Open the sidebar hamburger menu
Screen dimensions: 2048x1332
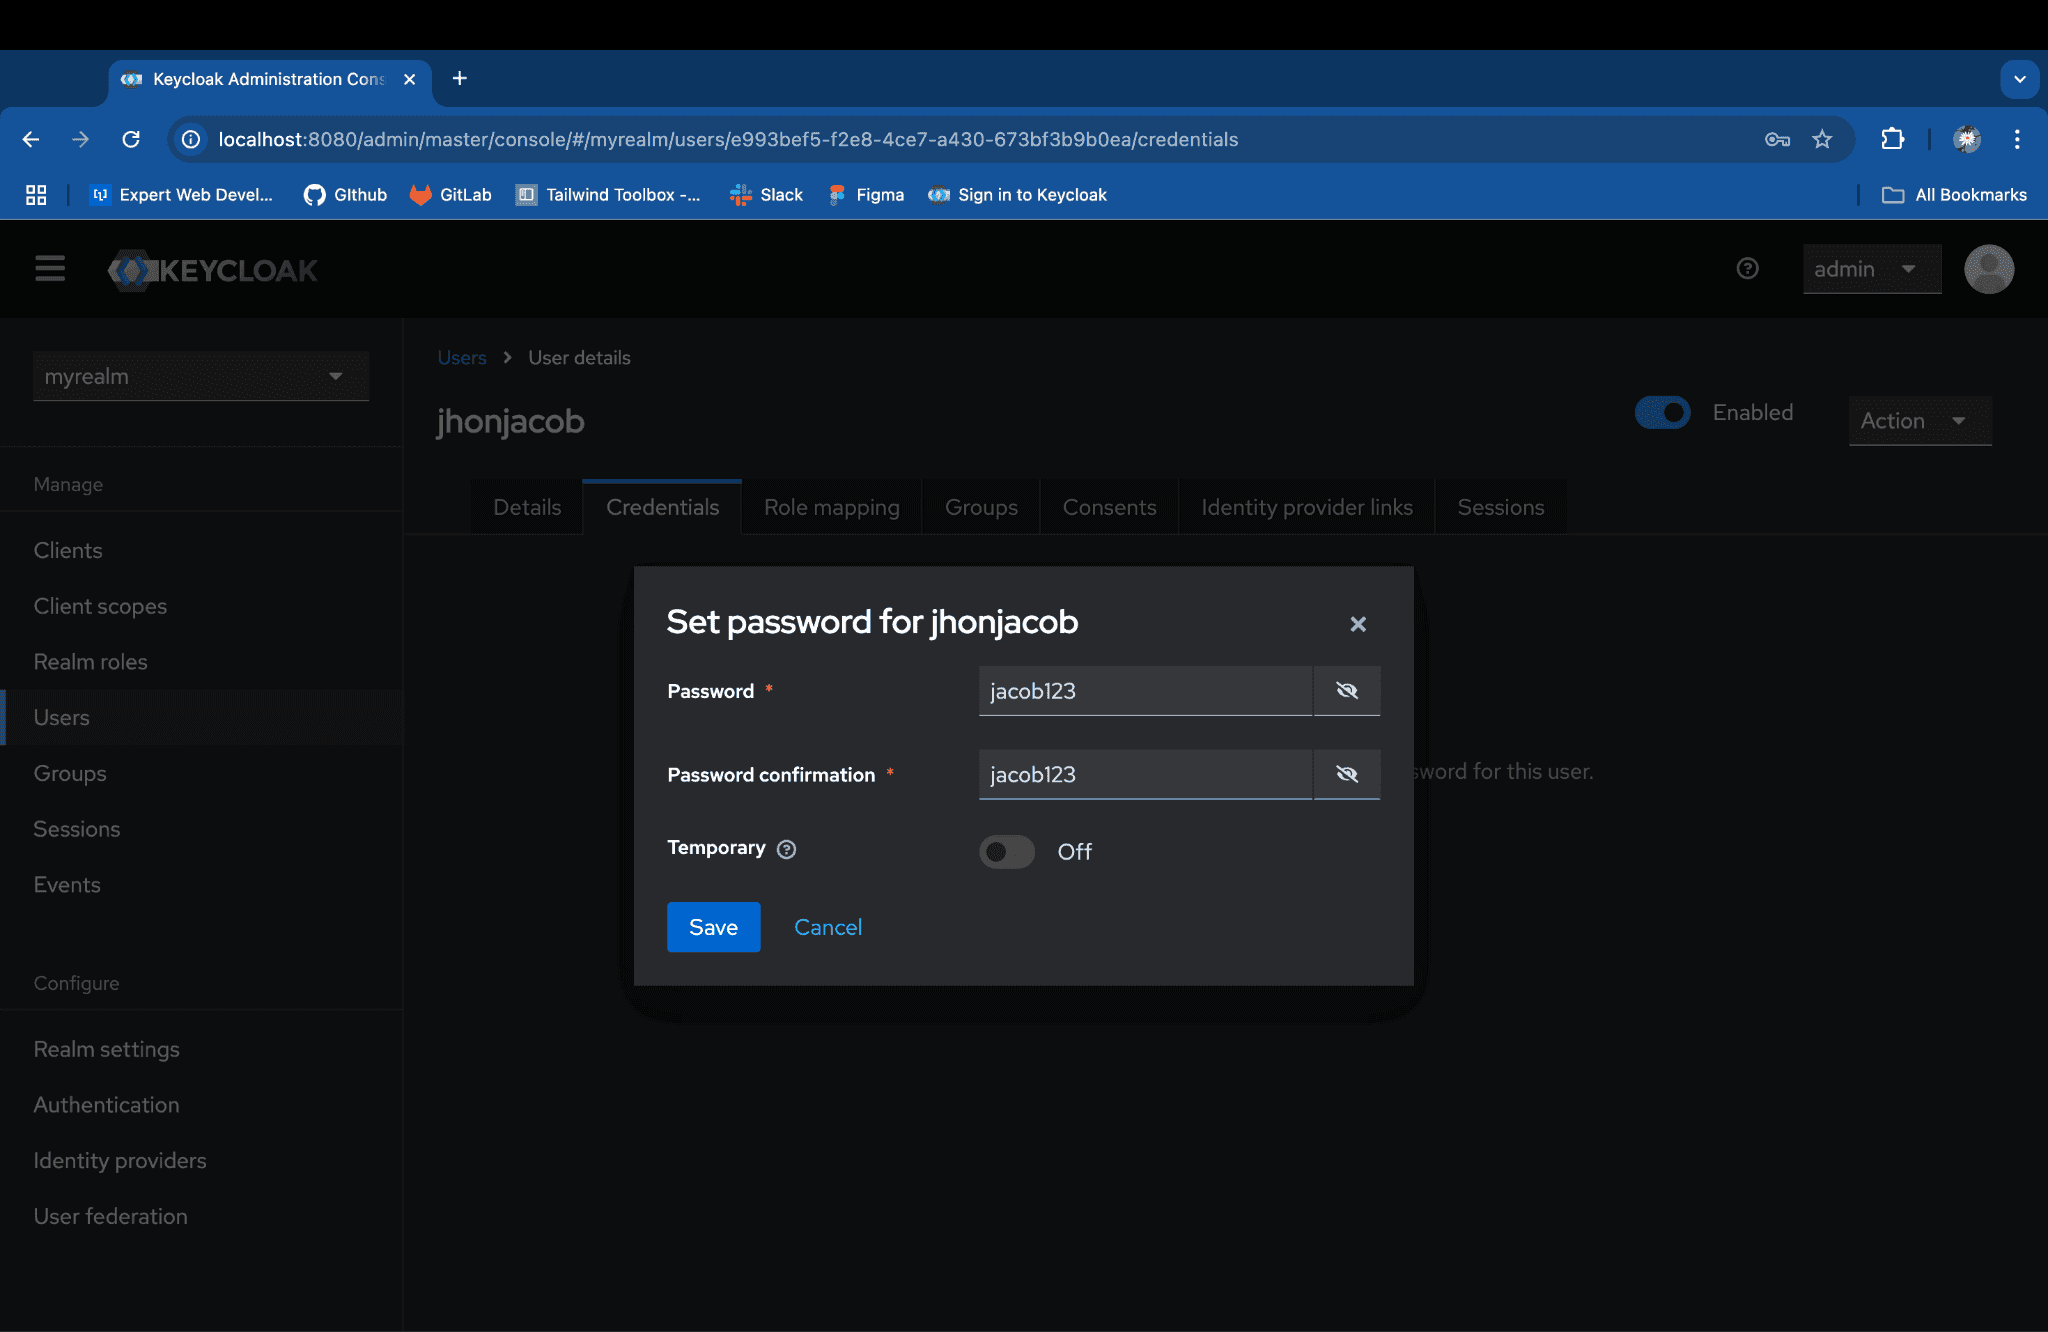point(50,269)
